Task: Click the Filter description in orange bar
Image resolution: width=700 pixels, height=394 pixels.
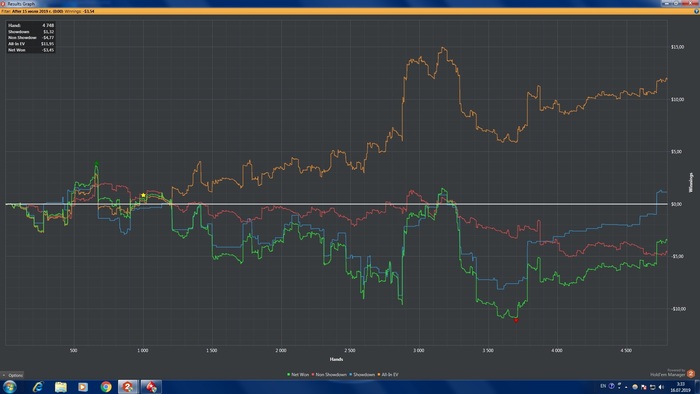Action: click(x=32, y=11)
